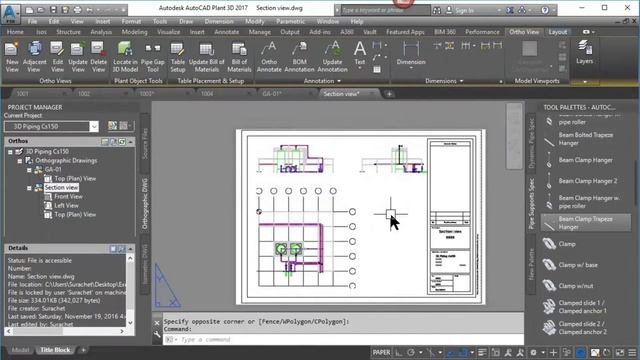
Task: Choose Clamp w/ base support tool
Action: click(578, 265)
